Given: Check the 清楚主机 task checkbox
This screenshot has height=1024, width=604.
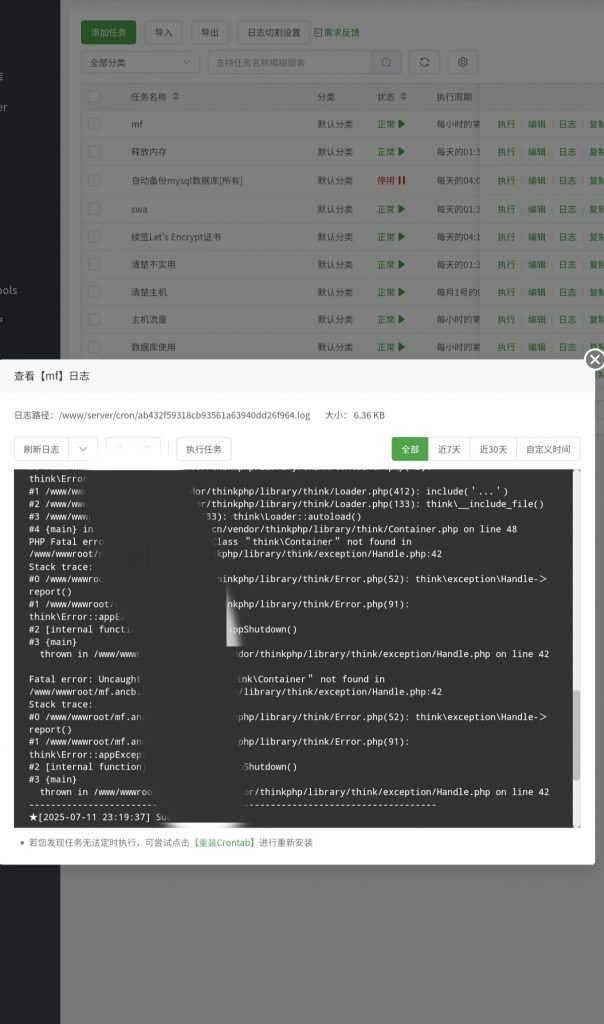Looking at the screenshot, I should point(94,292).
